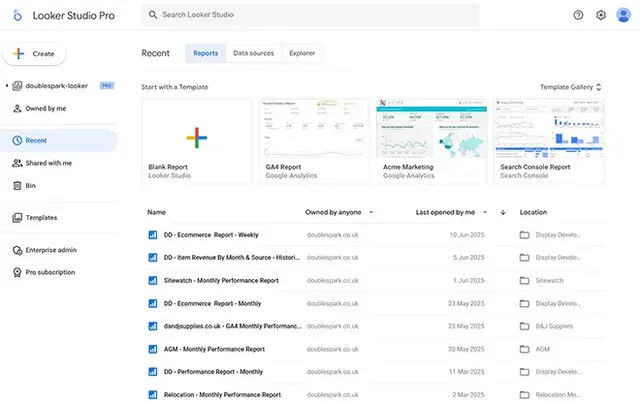Click report icon for AGM row
Screen dimensions: 640x404
pos(153,349)
